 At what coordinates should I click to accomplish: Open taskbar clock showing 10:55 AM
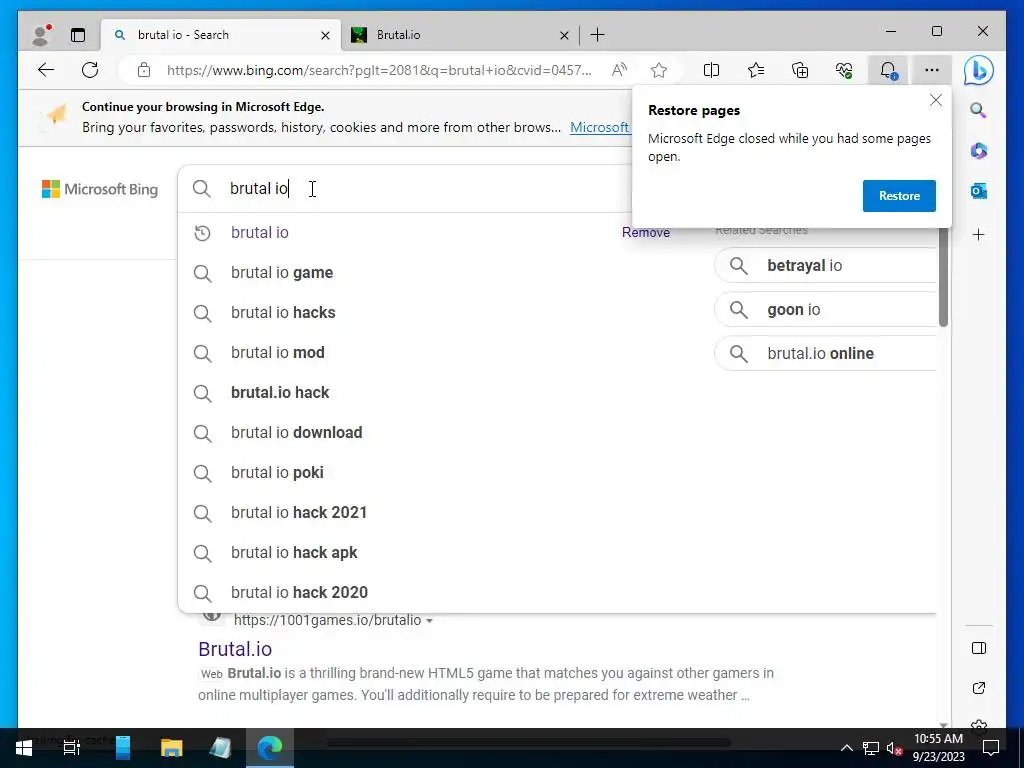point(938,748)
